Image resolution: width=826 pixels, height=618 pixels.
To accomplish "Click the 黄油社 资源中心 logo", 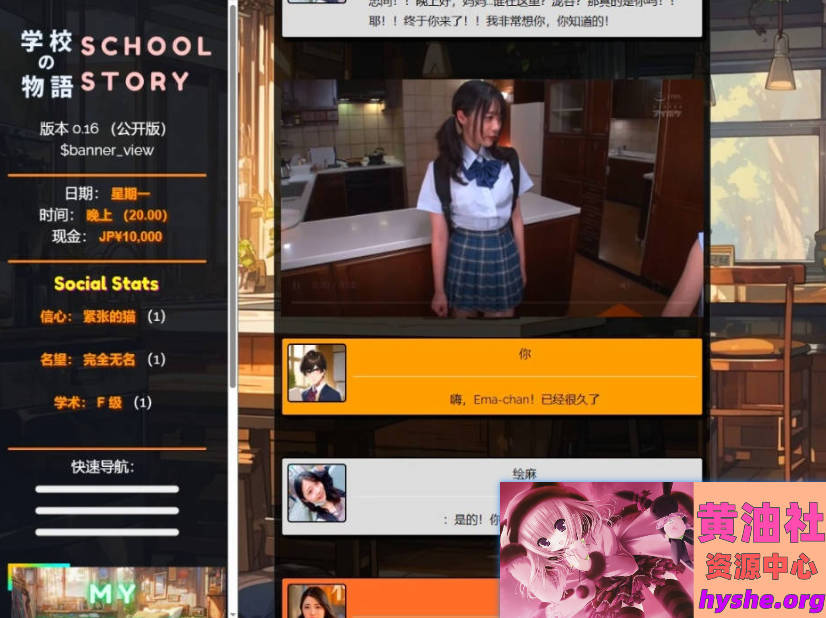I will tap(761, 538).
